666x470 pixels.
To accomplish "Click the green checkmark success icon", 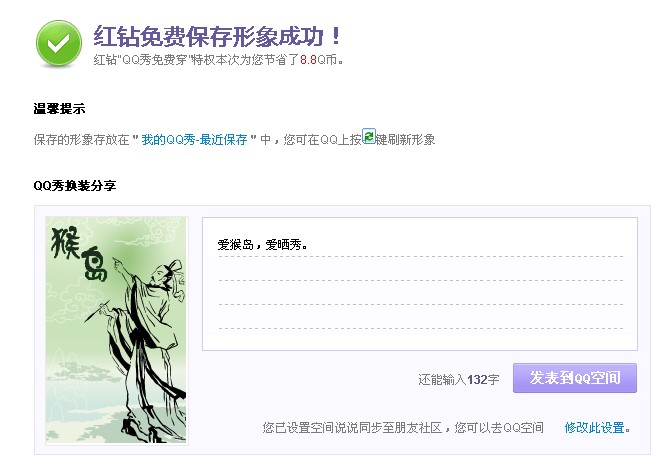I will pyautogui.click(x=59, y=43).
